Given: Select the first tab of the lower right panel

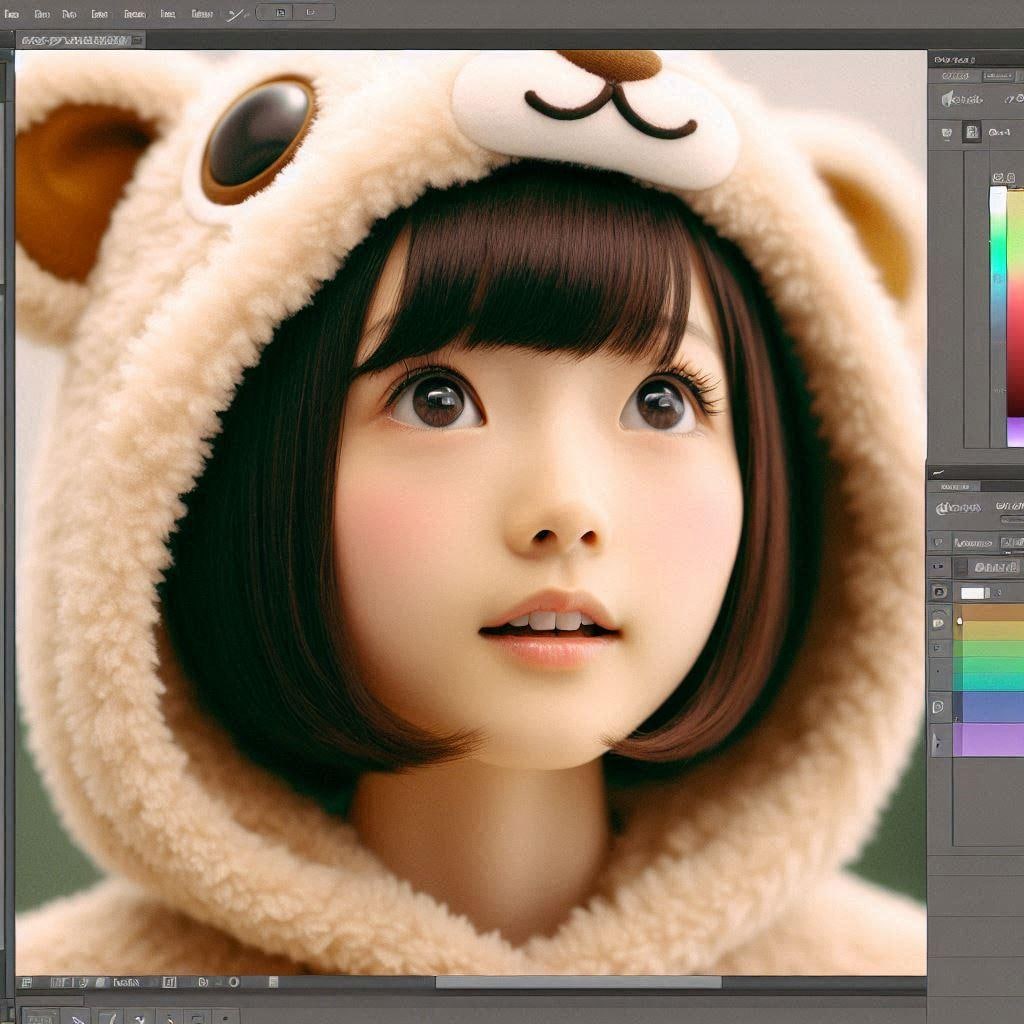Looking at the screenshot, I should [x=955, y=487].
